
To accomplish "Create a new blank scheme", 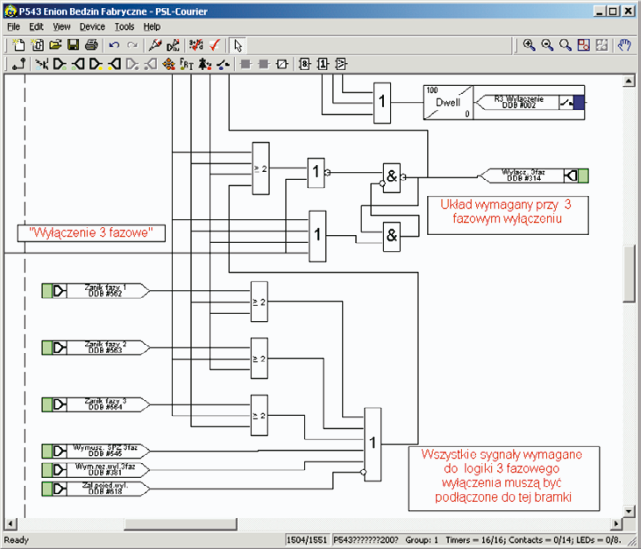I will (x=18, y=45).
